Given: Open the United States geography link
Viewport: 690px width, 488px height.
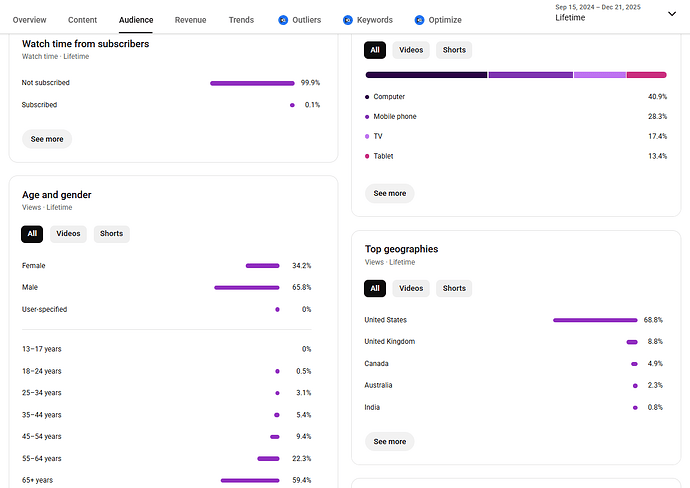Looking at the screenshot, I should pos(385,320).
